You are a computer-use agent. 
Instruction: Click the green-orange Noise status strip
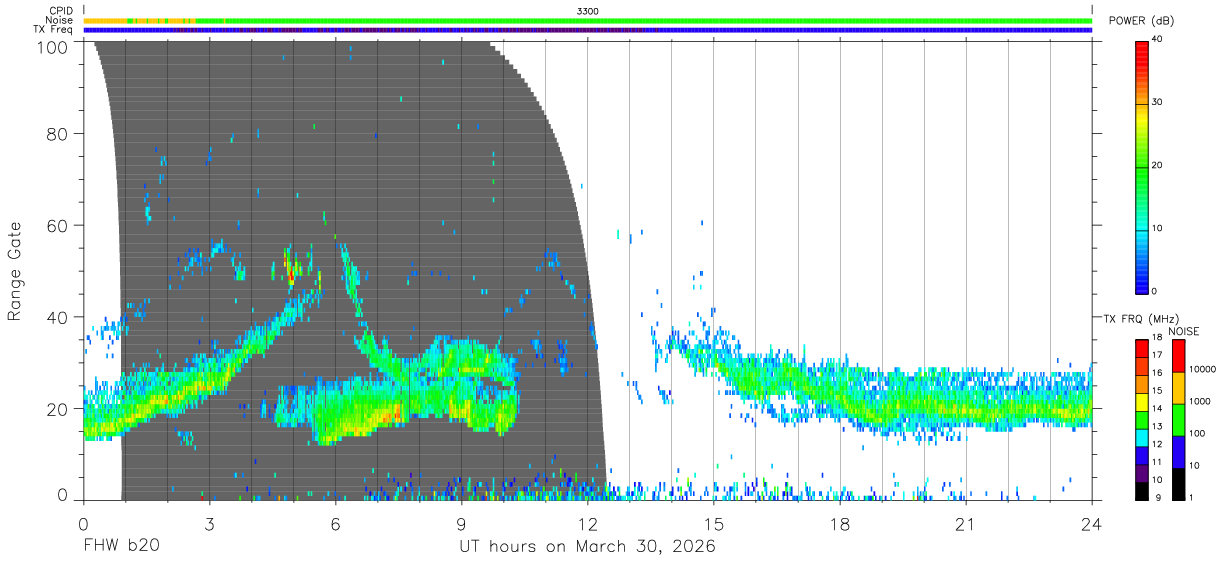click(588, 20)
